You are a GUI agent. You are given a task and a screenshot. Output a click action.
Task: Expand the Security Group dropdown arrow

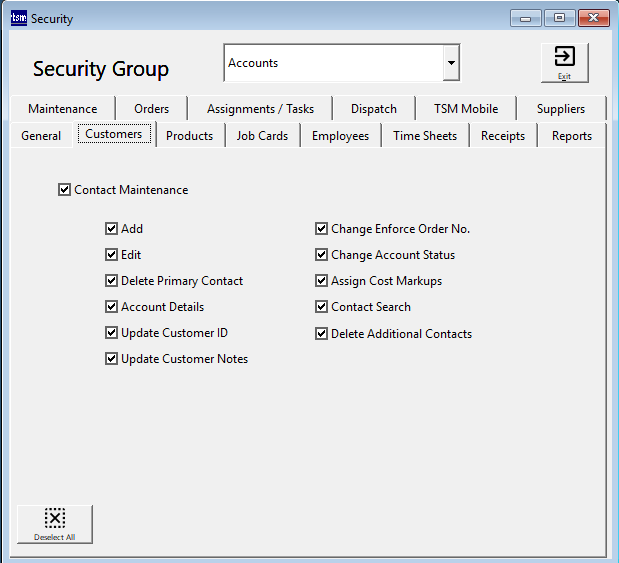451,63
